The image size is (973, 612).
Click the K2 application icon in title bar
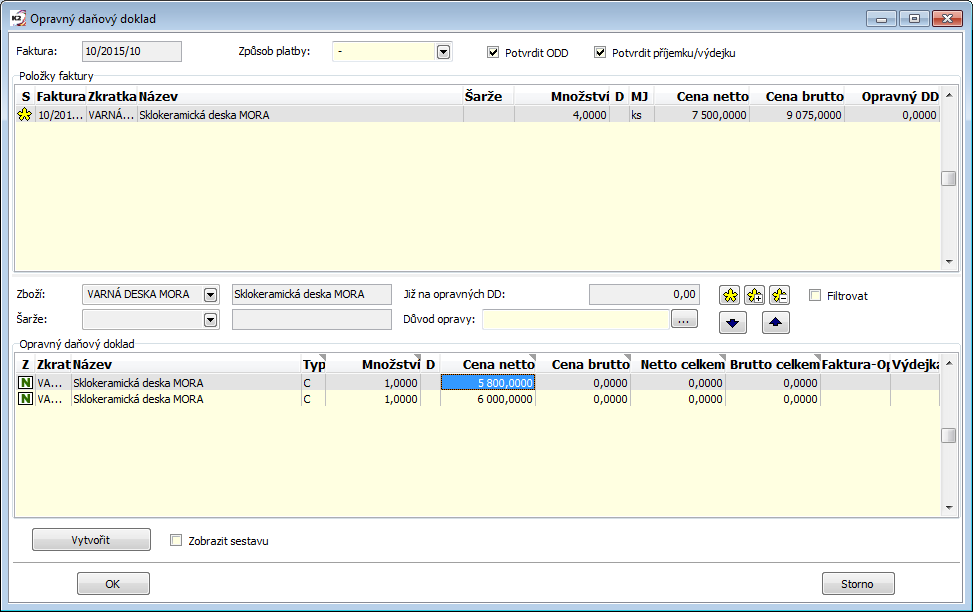[18, 19]
